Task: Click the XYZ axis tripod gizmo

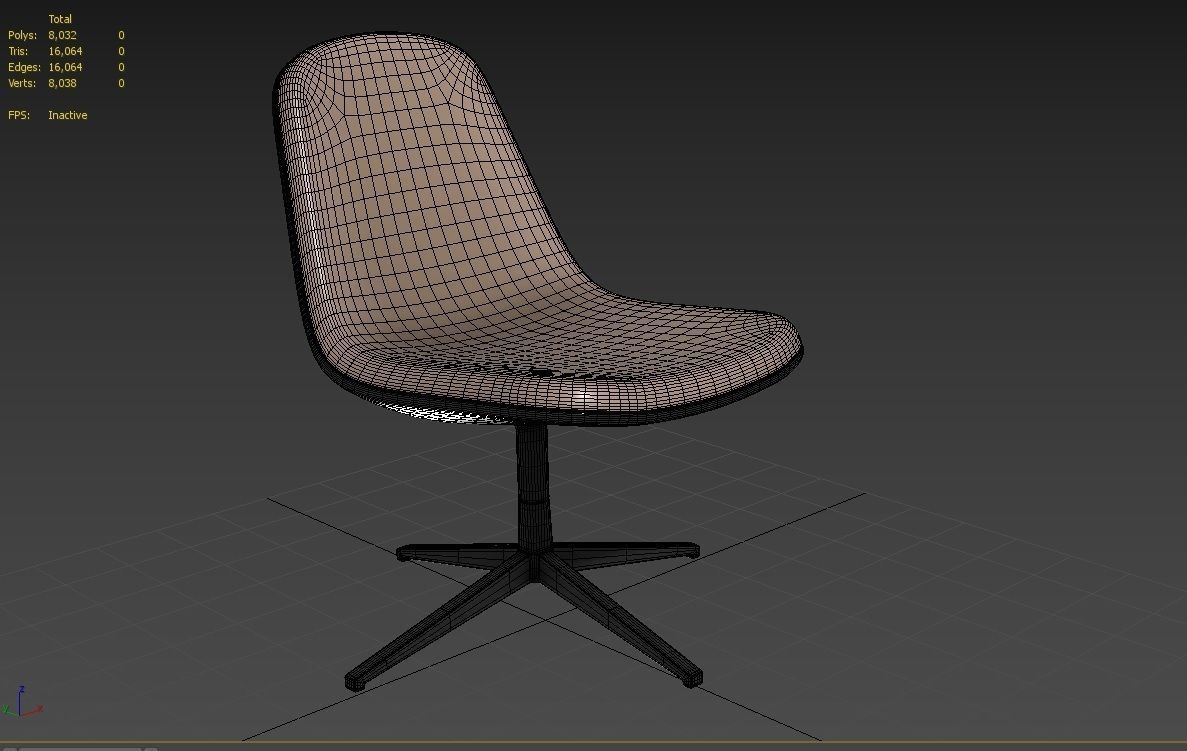Action: point(22,703)
